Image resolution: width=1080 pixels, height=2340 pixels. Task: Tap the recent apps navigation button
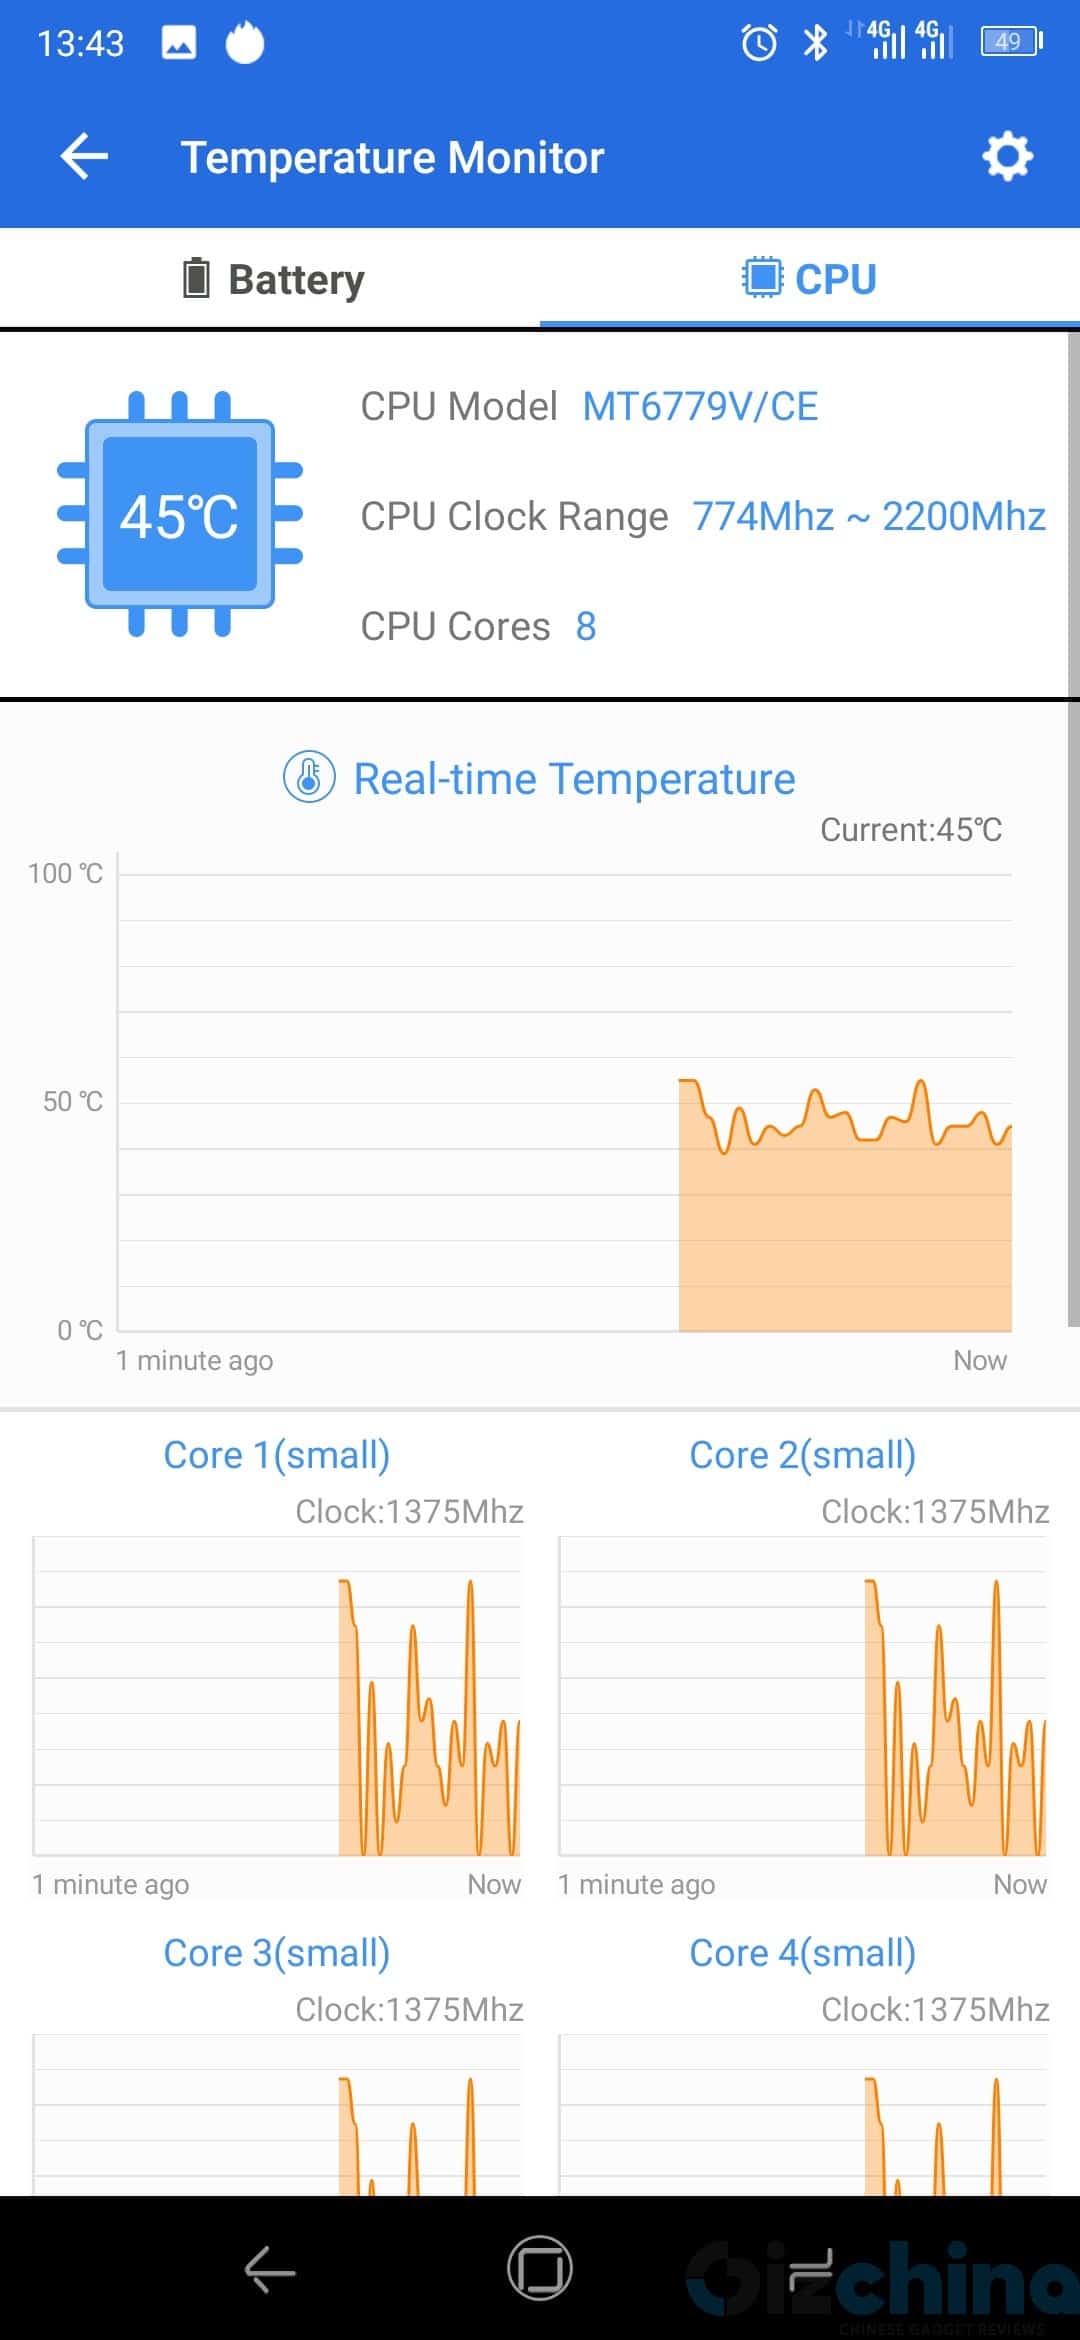[x=810, y=2268]
